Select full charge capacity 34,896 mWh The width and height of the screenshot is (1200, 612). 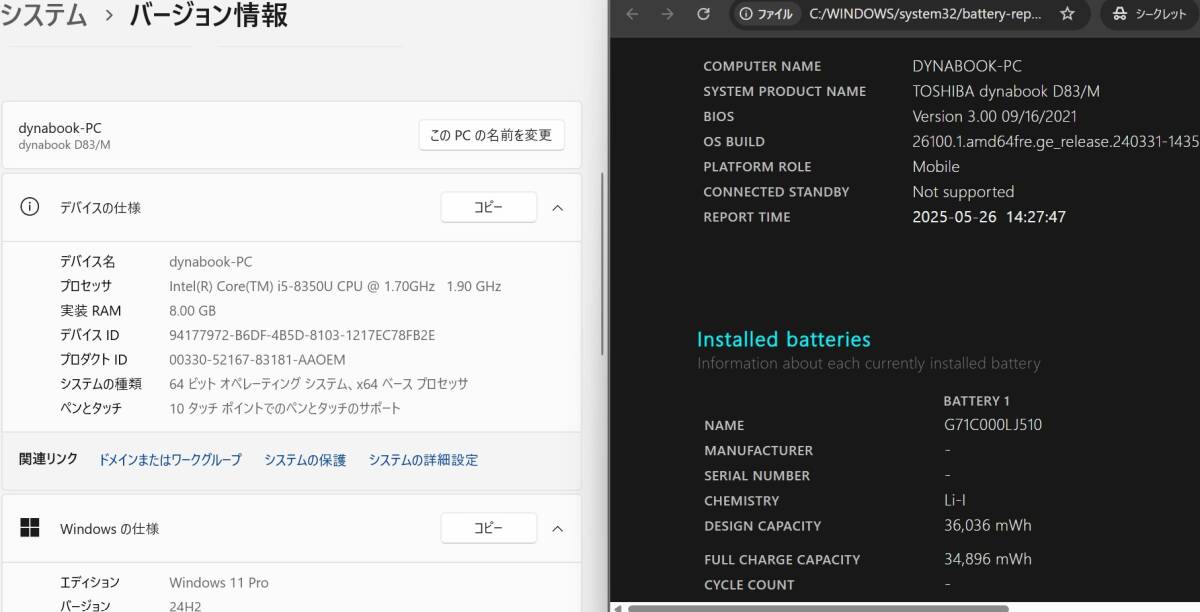pos(987,559)
